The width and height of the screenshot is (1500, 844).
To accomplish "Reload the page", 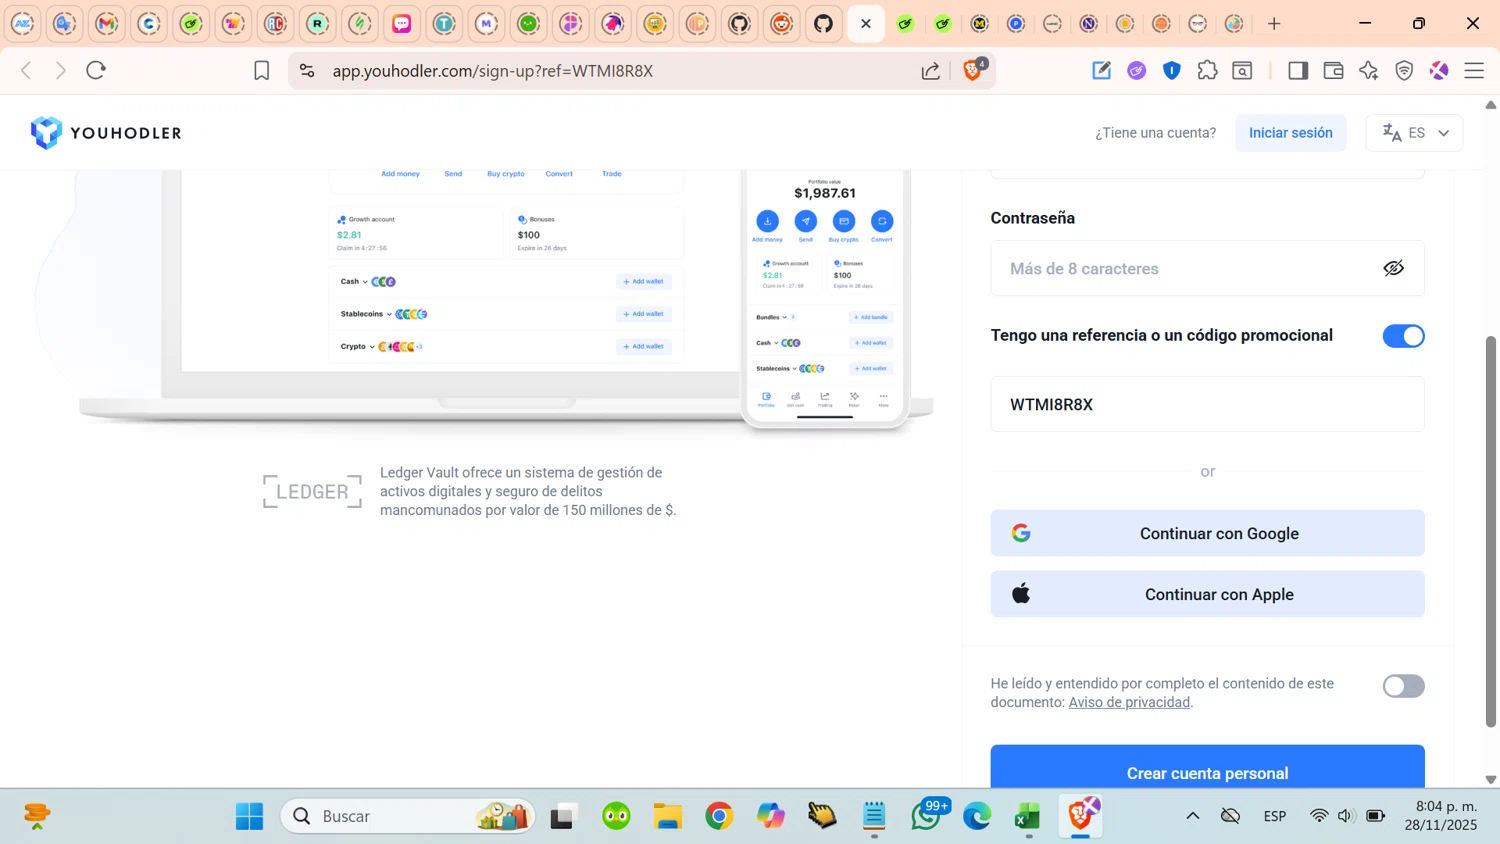I will pyautogui.click(x=96, y=70).
